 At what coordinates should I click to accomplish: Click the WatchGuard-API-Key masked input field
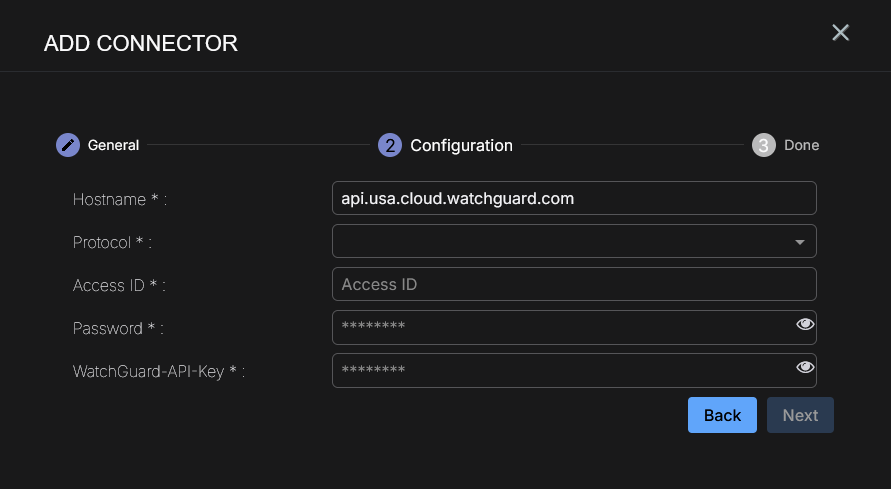point(560,370)
